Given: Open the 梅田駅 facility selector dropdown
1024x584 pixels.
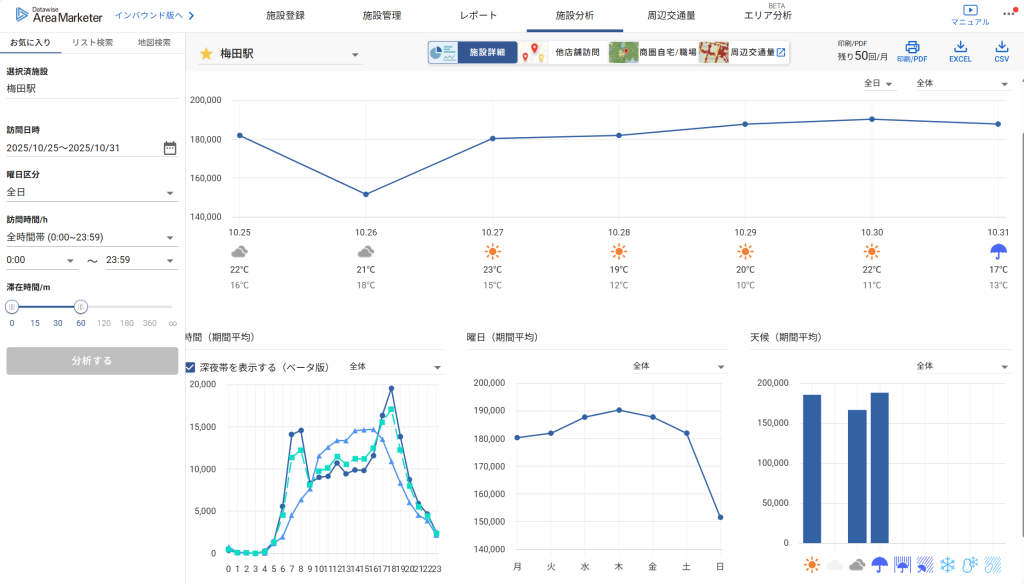Looking at the screenshot, I should 355,55.
